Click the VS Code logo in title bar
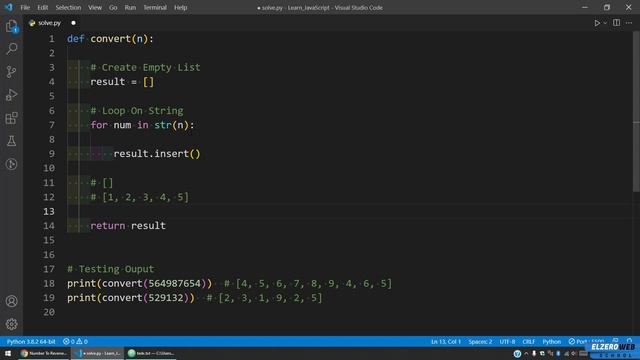The image size is (640, 360). [x=9, y=7]
